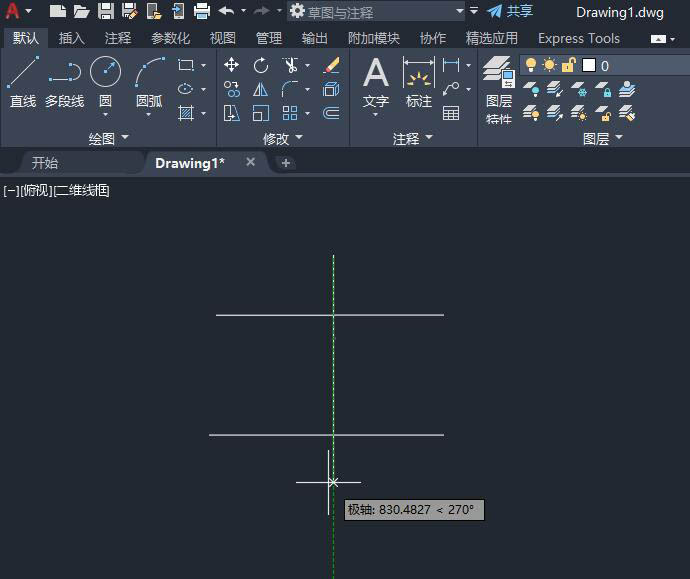
Task: Click the Erase tool icon
Action: (332, 65)
